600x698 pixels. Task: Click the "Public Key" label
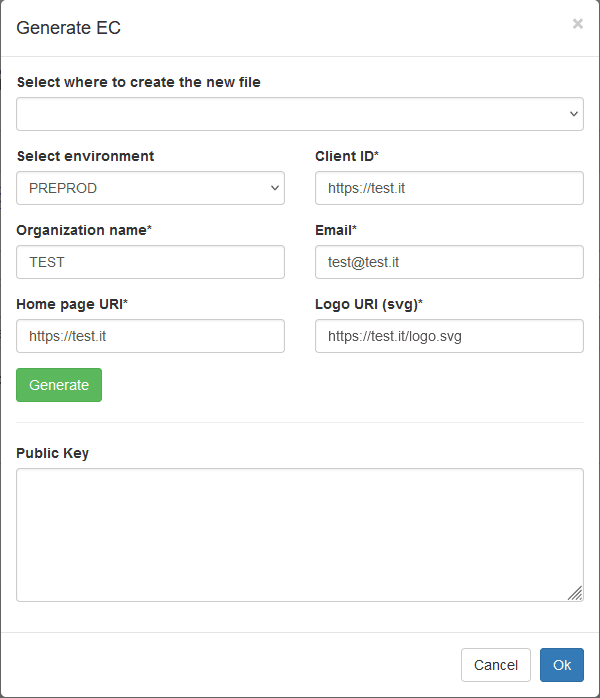click(53, 453)
